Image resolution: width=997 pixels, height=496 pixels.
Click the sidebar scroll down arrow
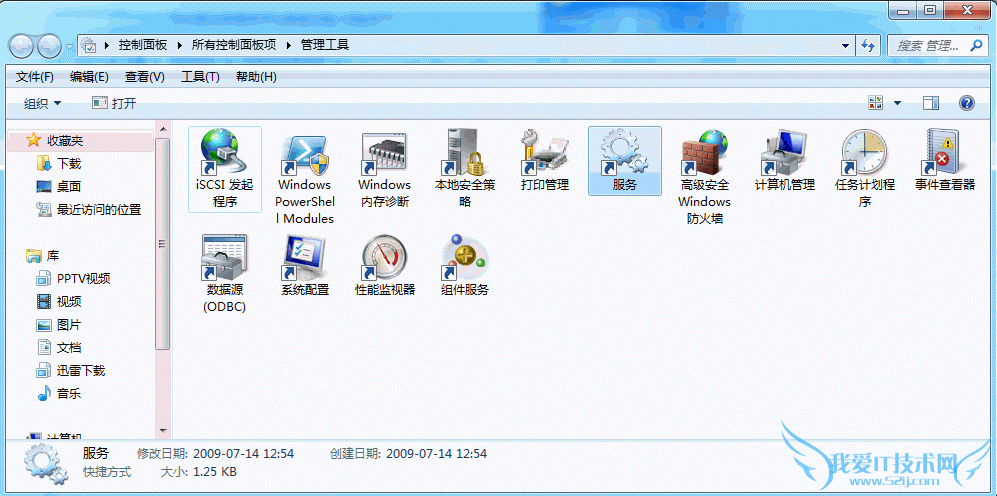162,430
